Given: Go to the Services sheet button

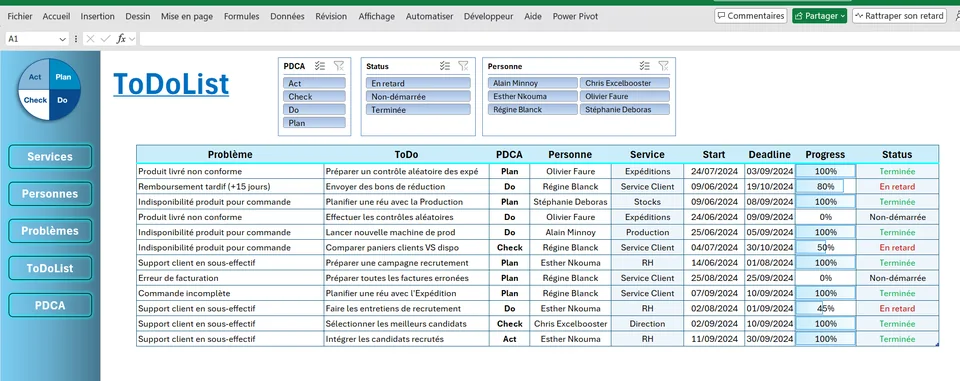Looking at the screenshot, I should tap(50, 157).
